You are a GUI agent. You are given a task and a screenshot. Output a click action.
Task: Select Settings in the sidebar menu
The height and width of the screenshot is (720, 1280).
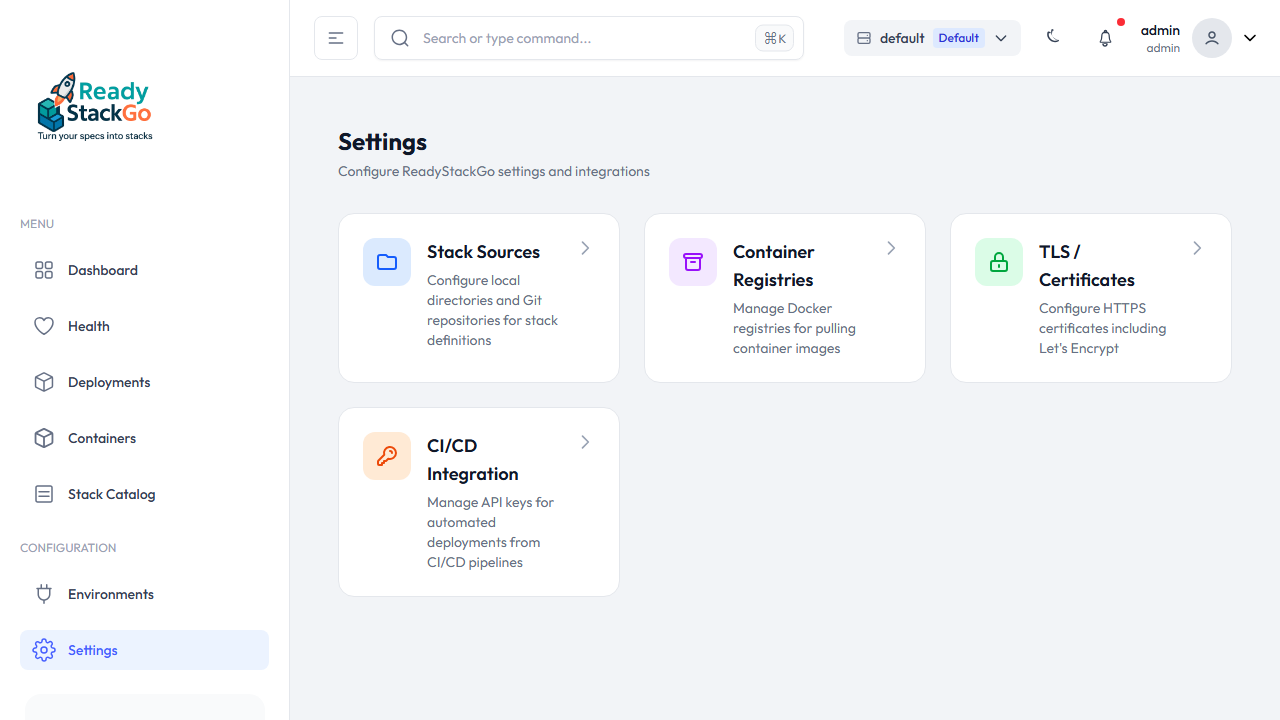[x=92, y=650]
